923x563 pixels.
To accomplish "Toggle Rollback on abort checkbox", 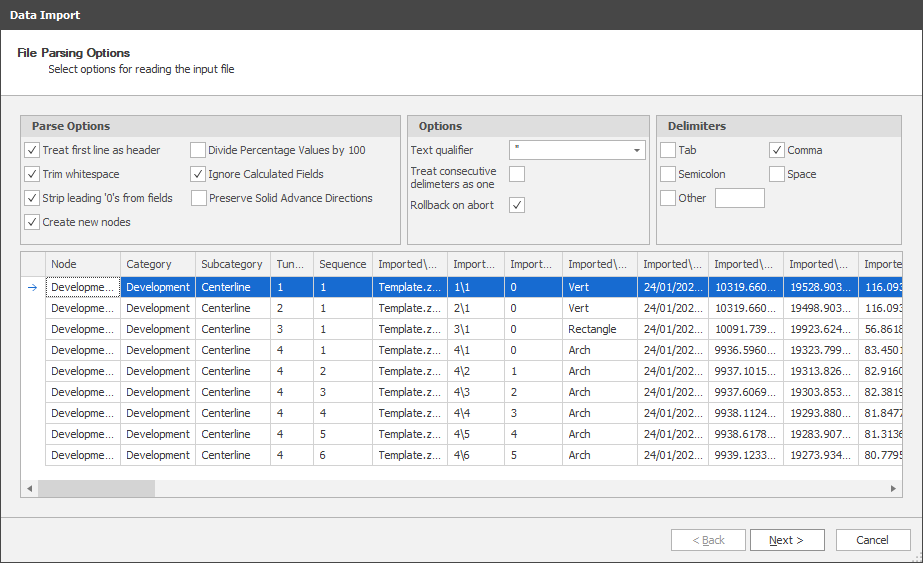I will [x=517, y=205].
